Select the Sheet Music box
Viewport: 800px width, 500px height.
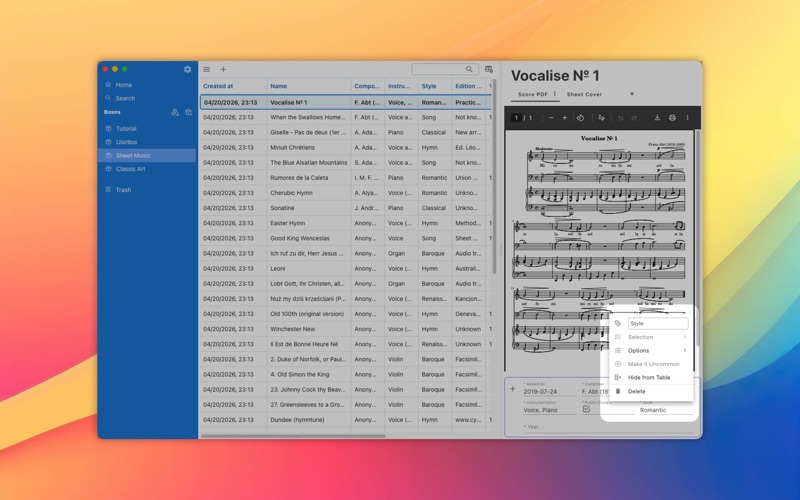147,156
